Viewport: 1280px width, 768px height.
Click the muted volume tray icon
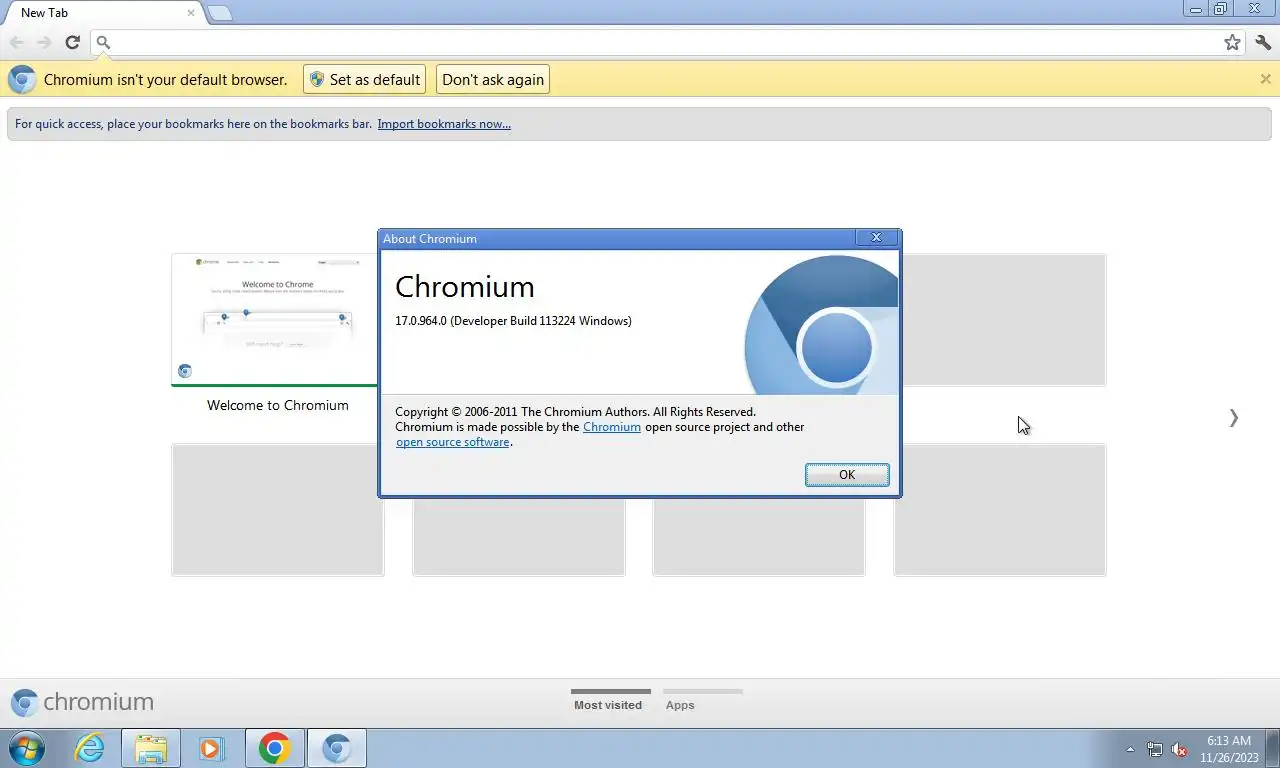click(x=1179, y=749)
